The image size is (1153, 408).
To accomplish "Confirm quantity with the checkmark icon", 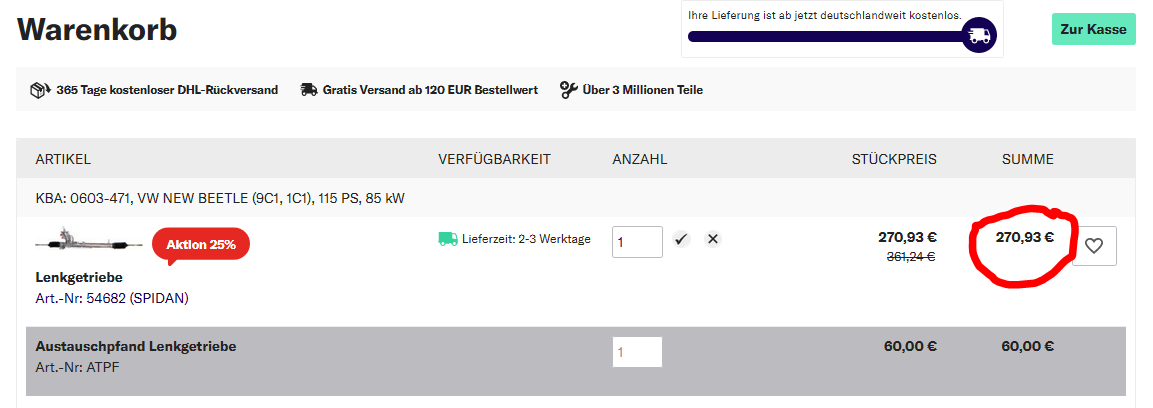I will click(x=681, y=240).
